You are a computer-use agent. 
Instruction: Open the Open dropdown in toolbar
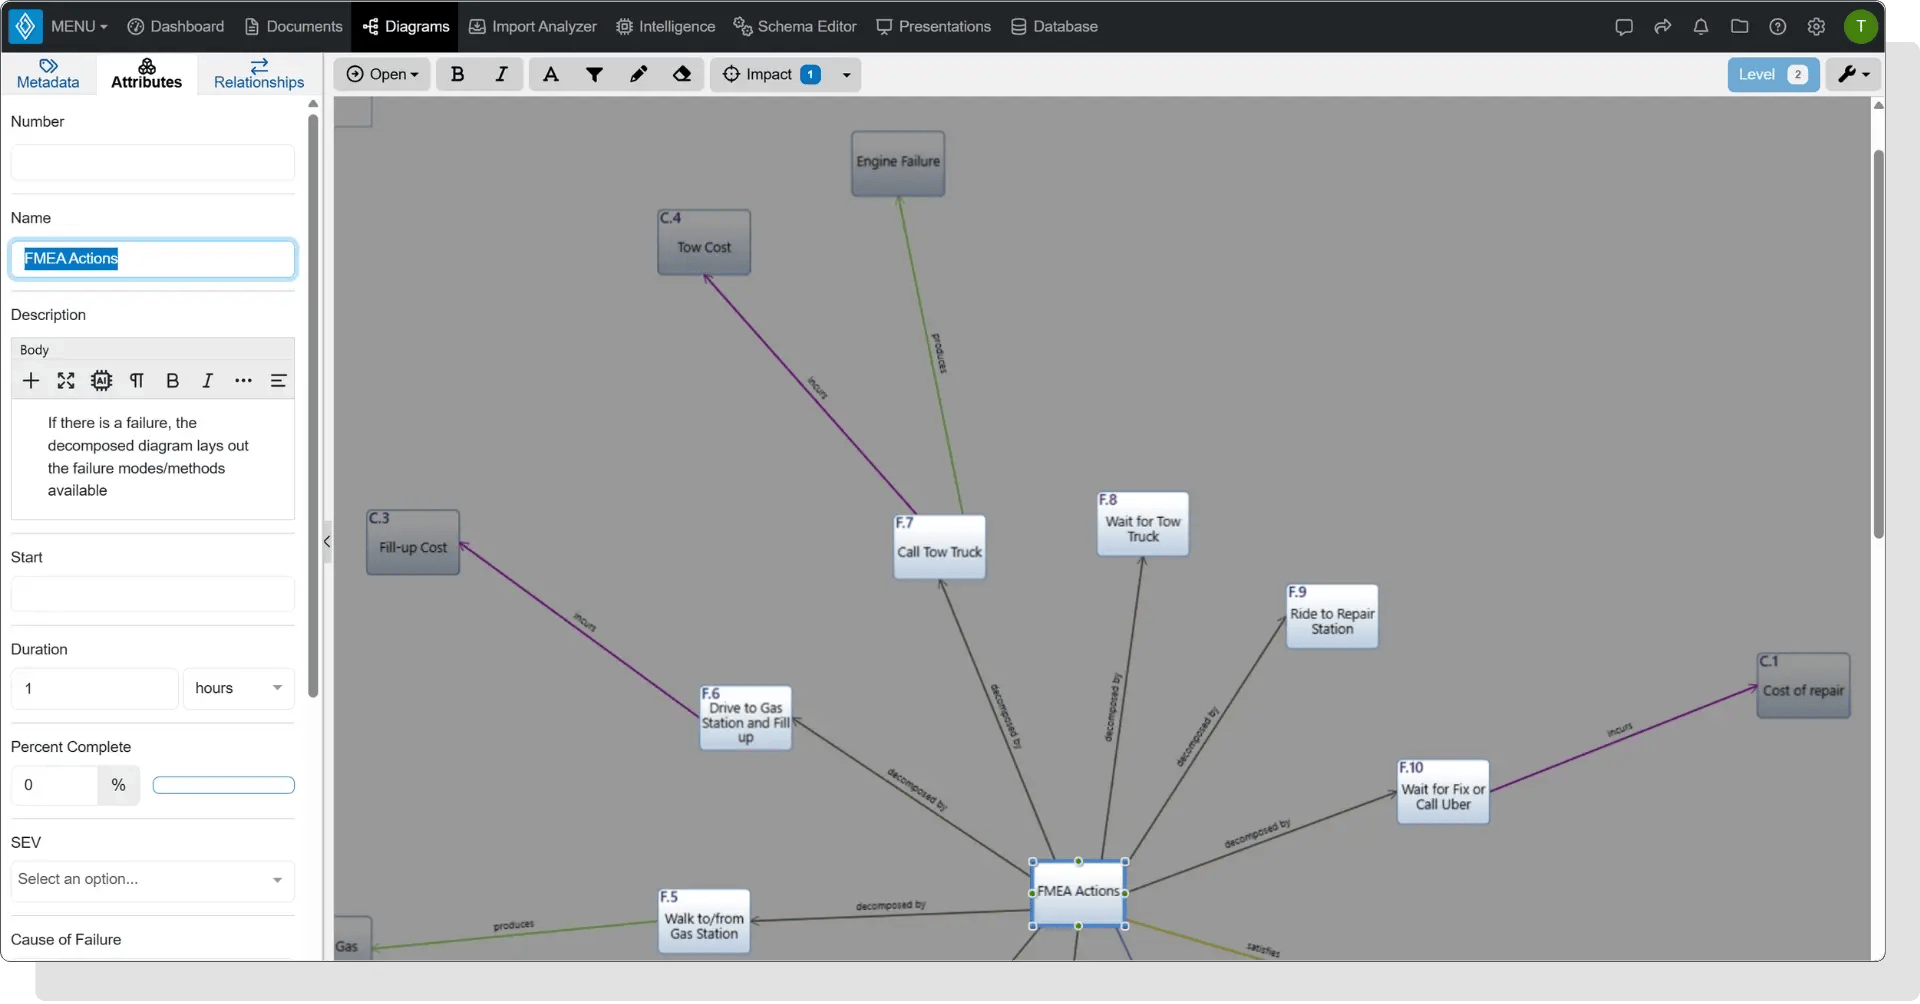point(382,74)
